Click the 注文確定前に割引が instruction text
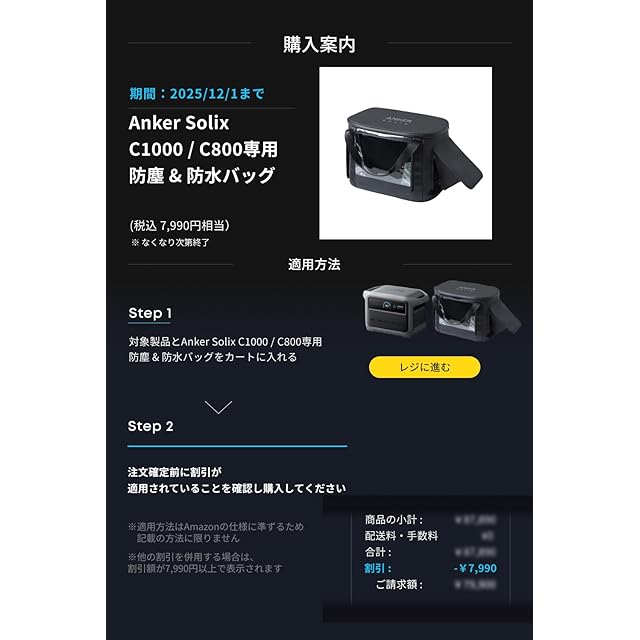Screen dimensions: 640x640 [175, 472]
